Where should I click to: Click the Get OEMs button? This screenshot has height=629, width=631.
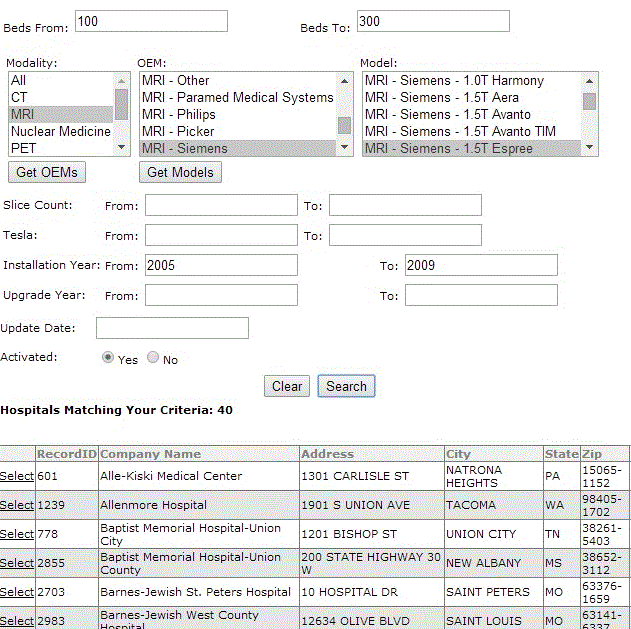(47, 172)
